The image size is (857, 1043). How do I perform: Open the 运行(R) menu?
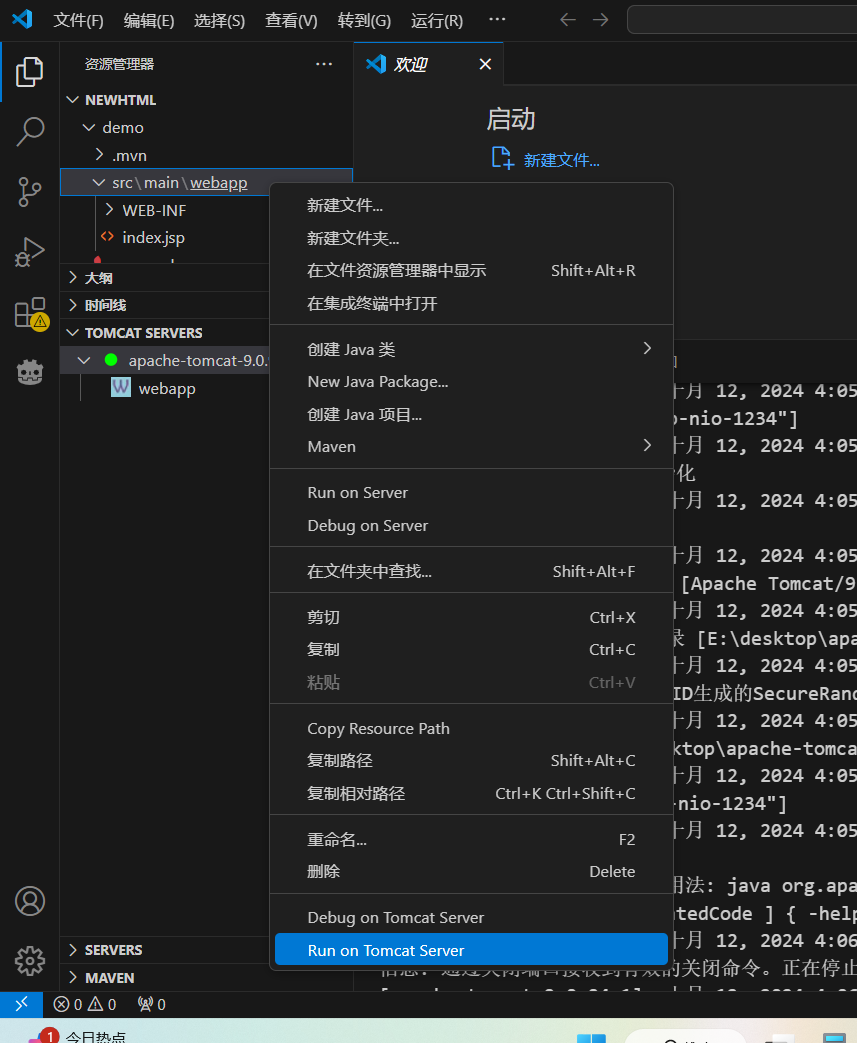pos(436,21)
